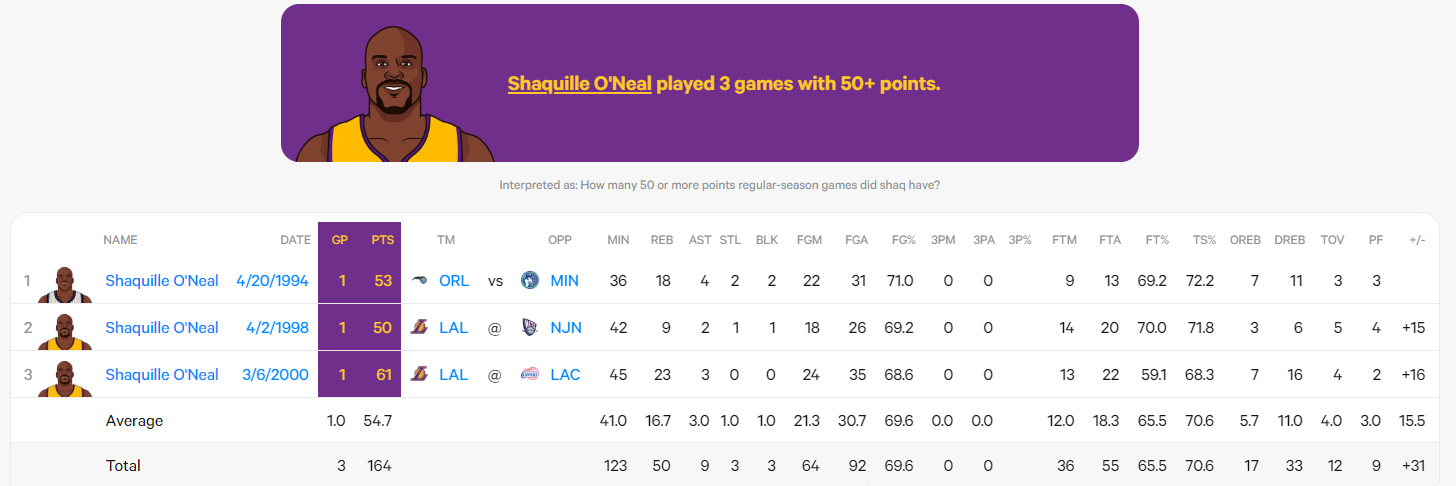Click Lakers logo in the 4/2/1998 row
This screenshot has height=486, width=1456.
pyautogui.click(x=420, y=328)
